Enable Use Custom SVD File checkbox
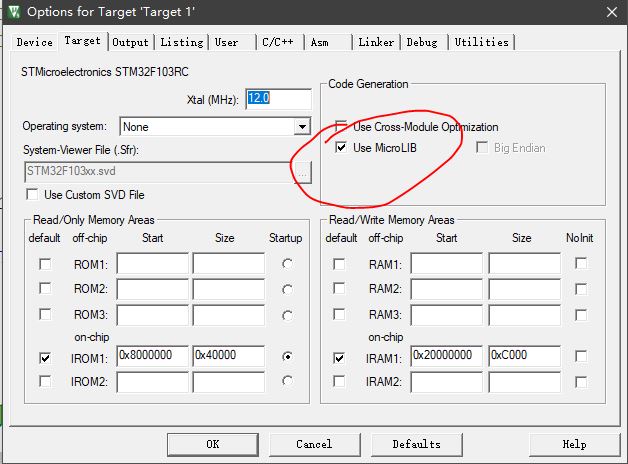Image resolution: width=628 pixels, height=464 pixels. point(32,195)
